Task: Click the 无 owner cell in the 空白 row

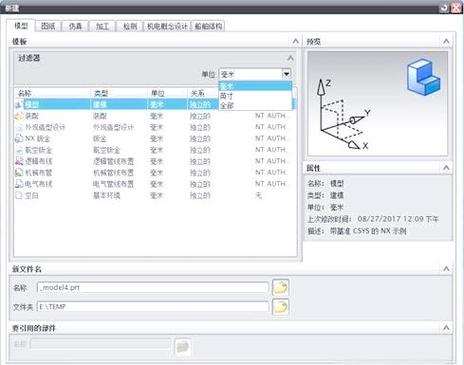Action: point(258,195)
